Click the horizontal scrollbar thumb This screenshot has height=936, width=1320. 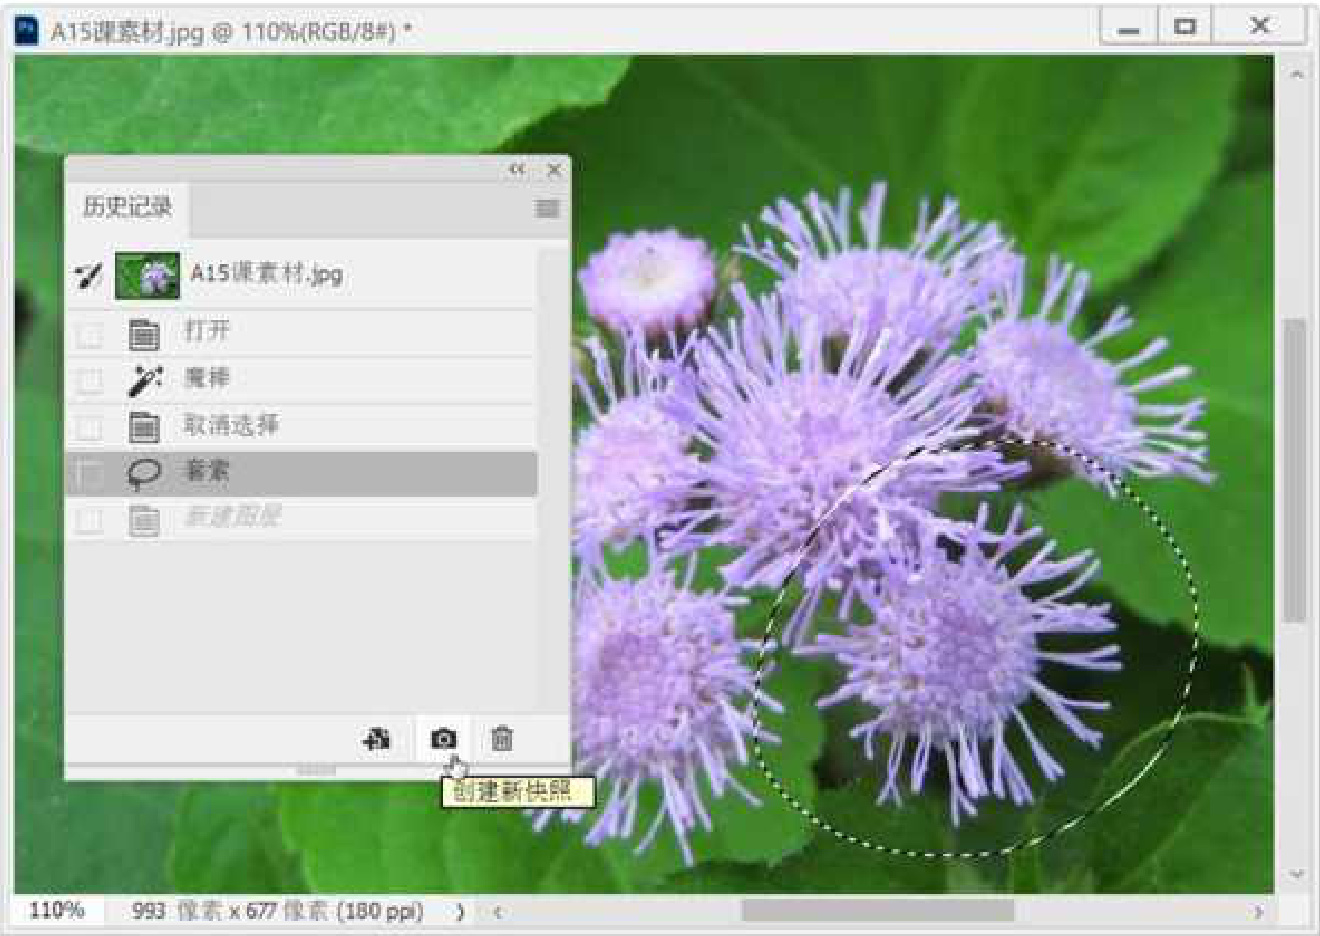tap(877, 911)
